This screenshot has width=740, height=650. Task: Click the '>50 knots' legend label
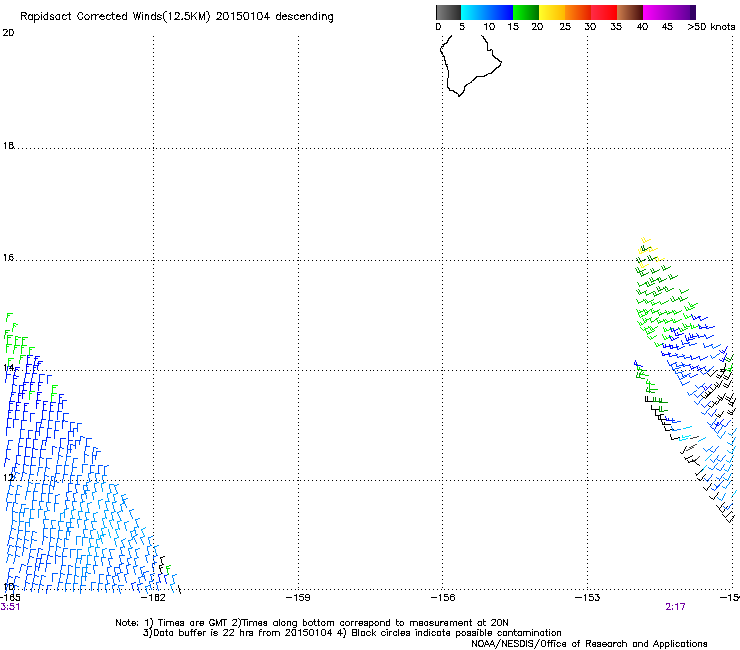(711, 27)
